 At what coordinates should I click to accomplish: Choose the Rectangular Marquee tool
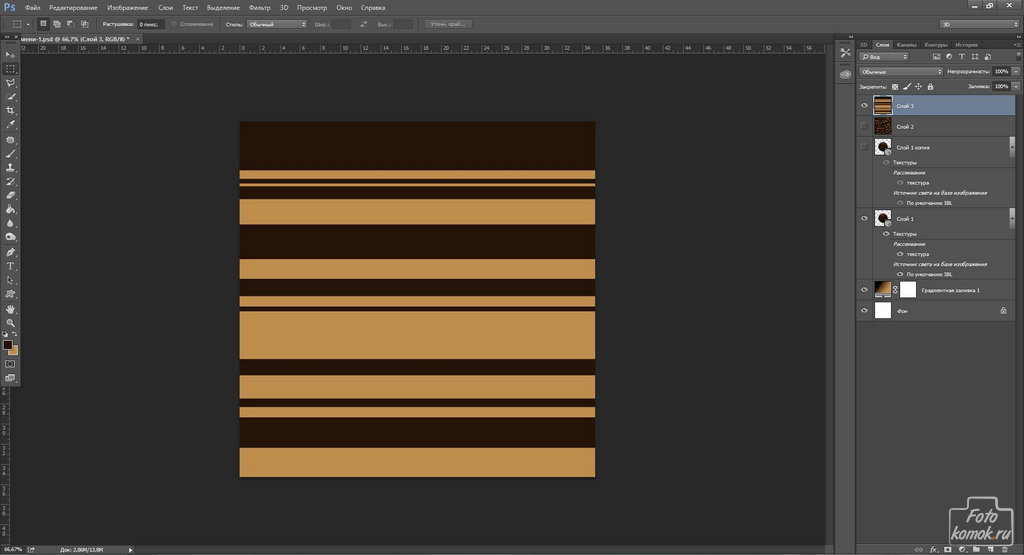(11, 68)
